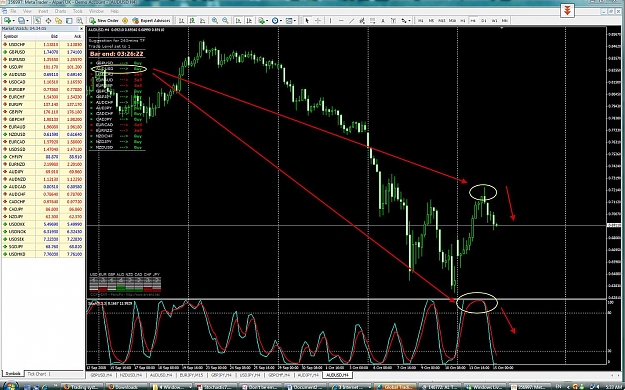The width and height of the screenshot is (625, 390).
Task: Select the Cursor arrow tool
Action: point(307,20)
